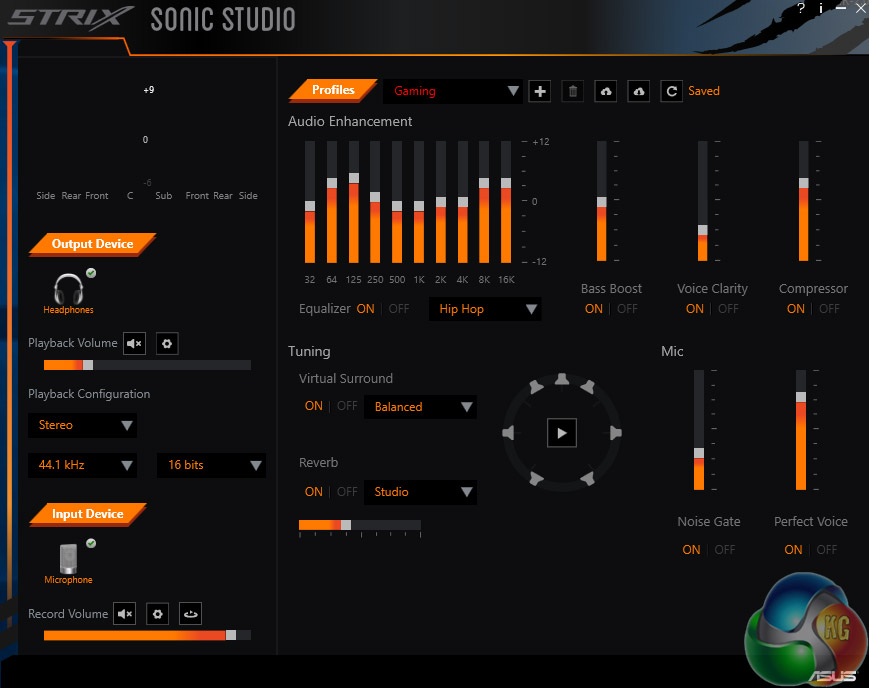Adjust the Bass Boost level slider
869x688 pixels.
601,201
